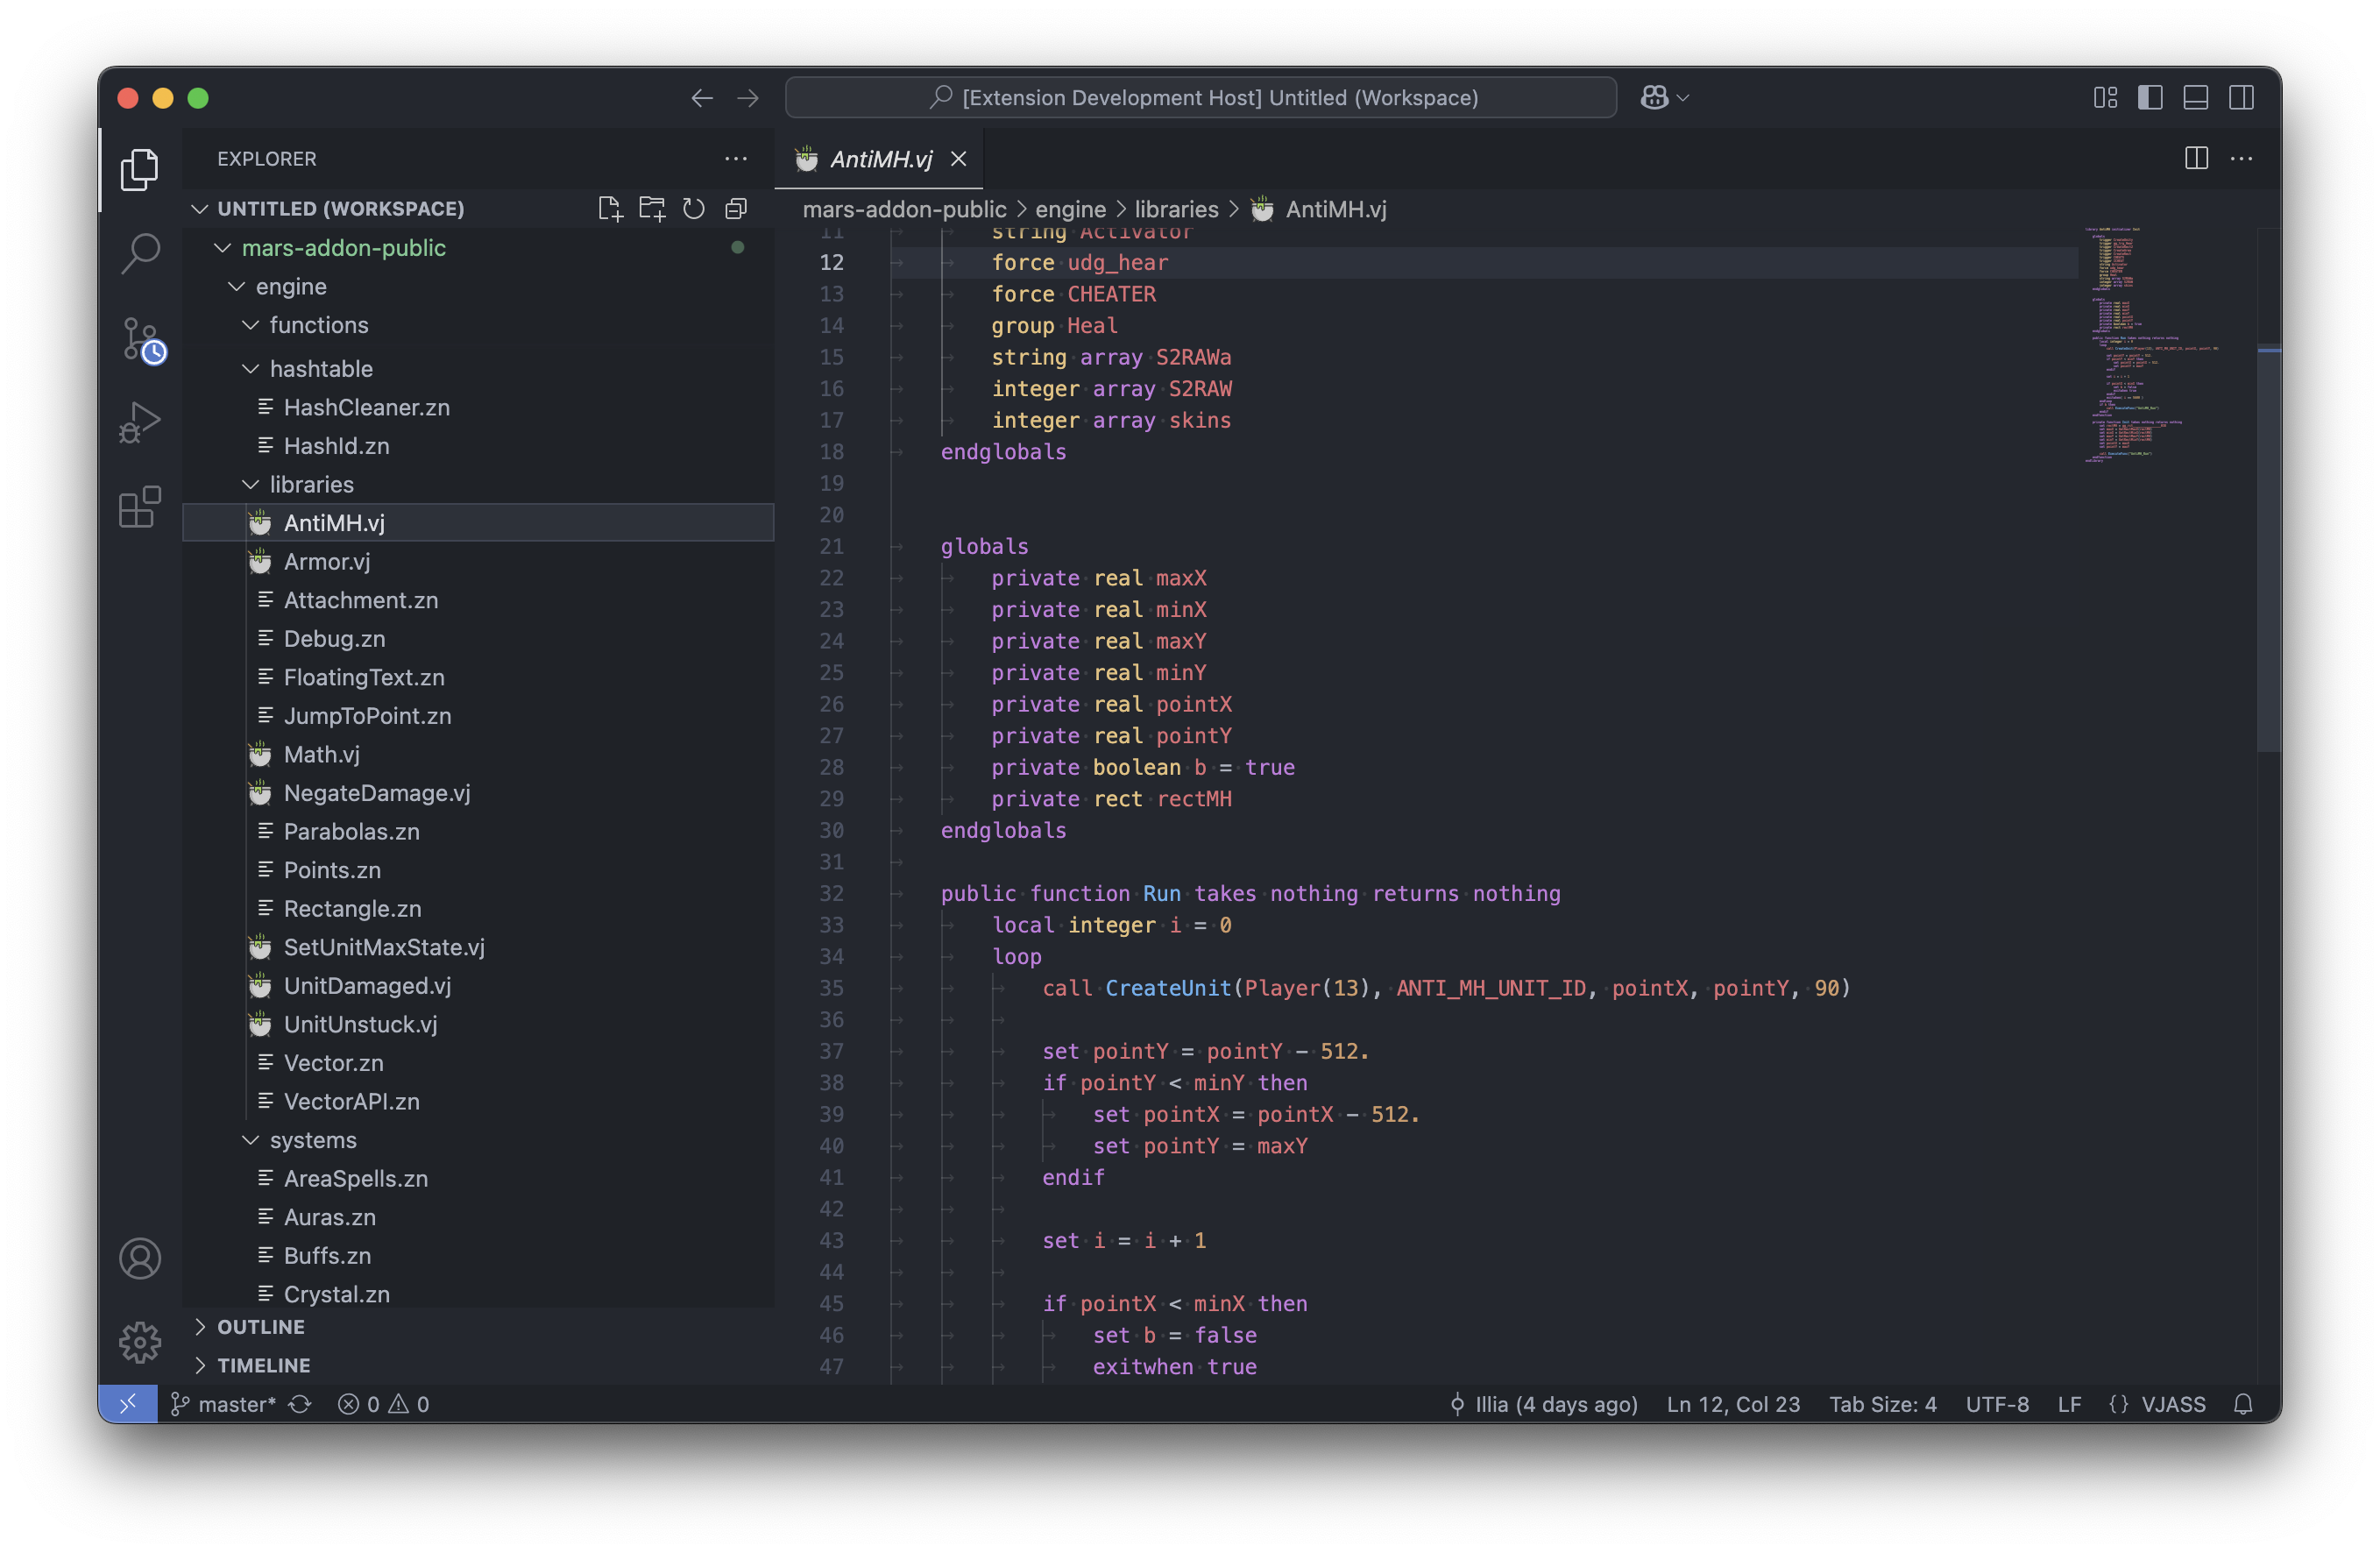Open the Extensions view
This screenshot has height=1553, width=2380.
tap(140, 507)
